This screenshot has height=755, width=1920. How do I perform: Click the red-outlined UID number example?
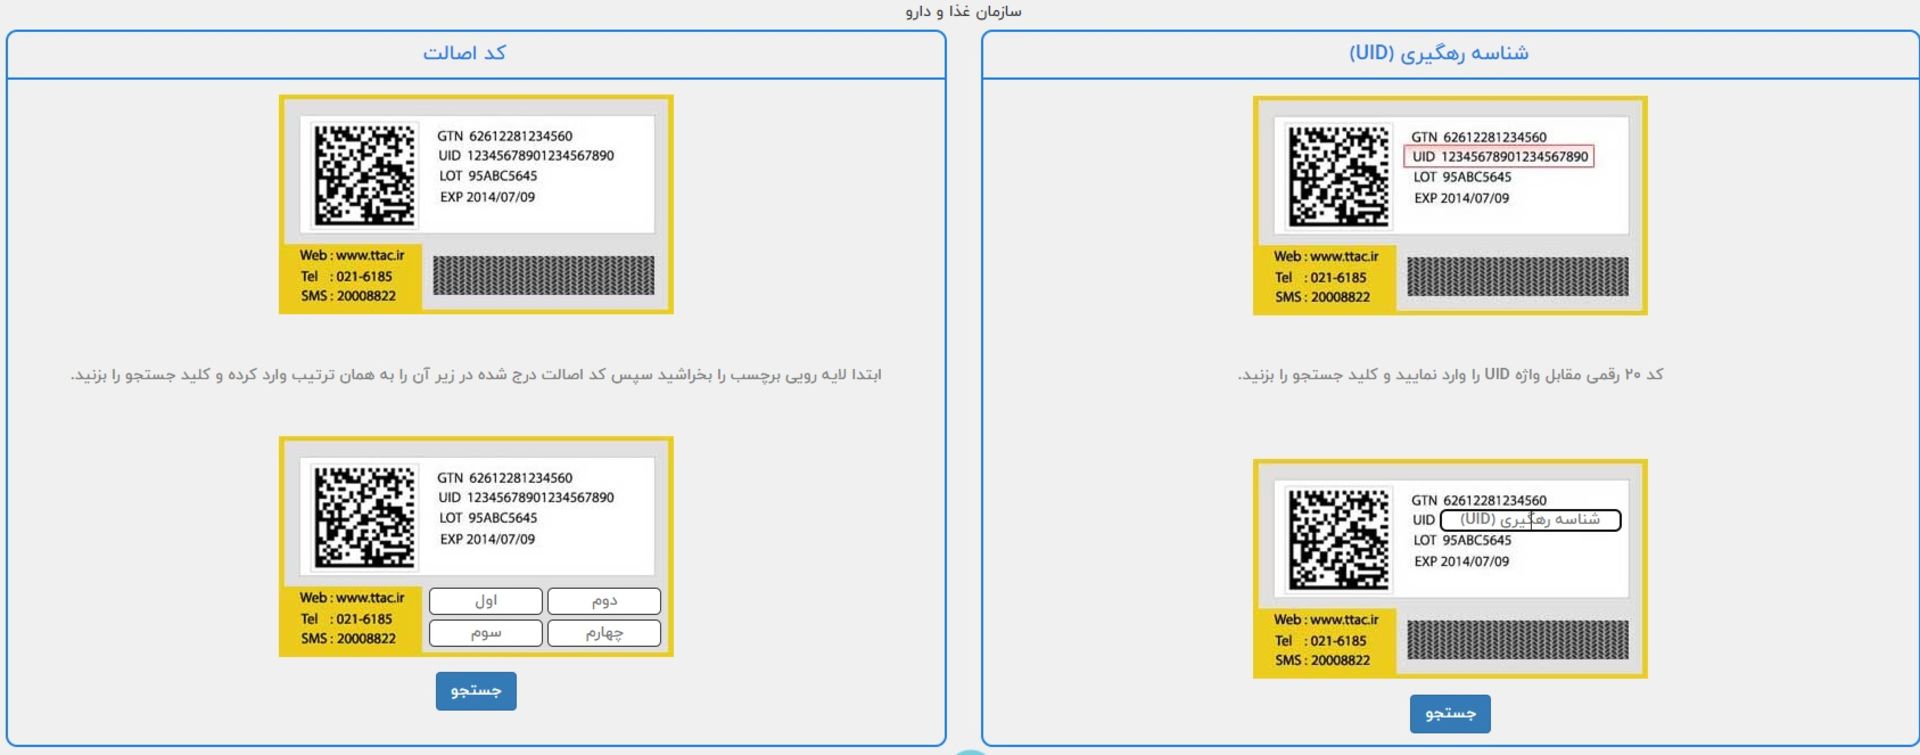pos(1498,157)
